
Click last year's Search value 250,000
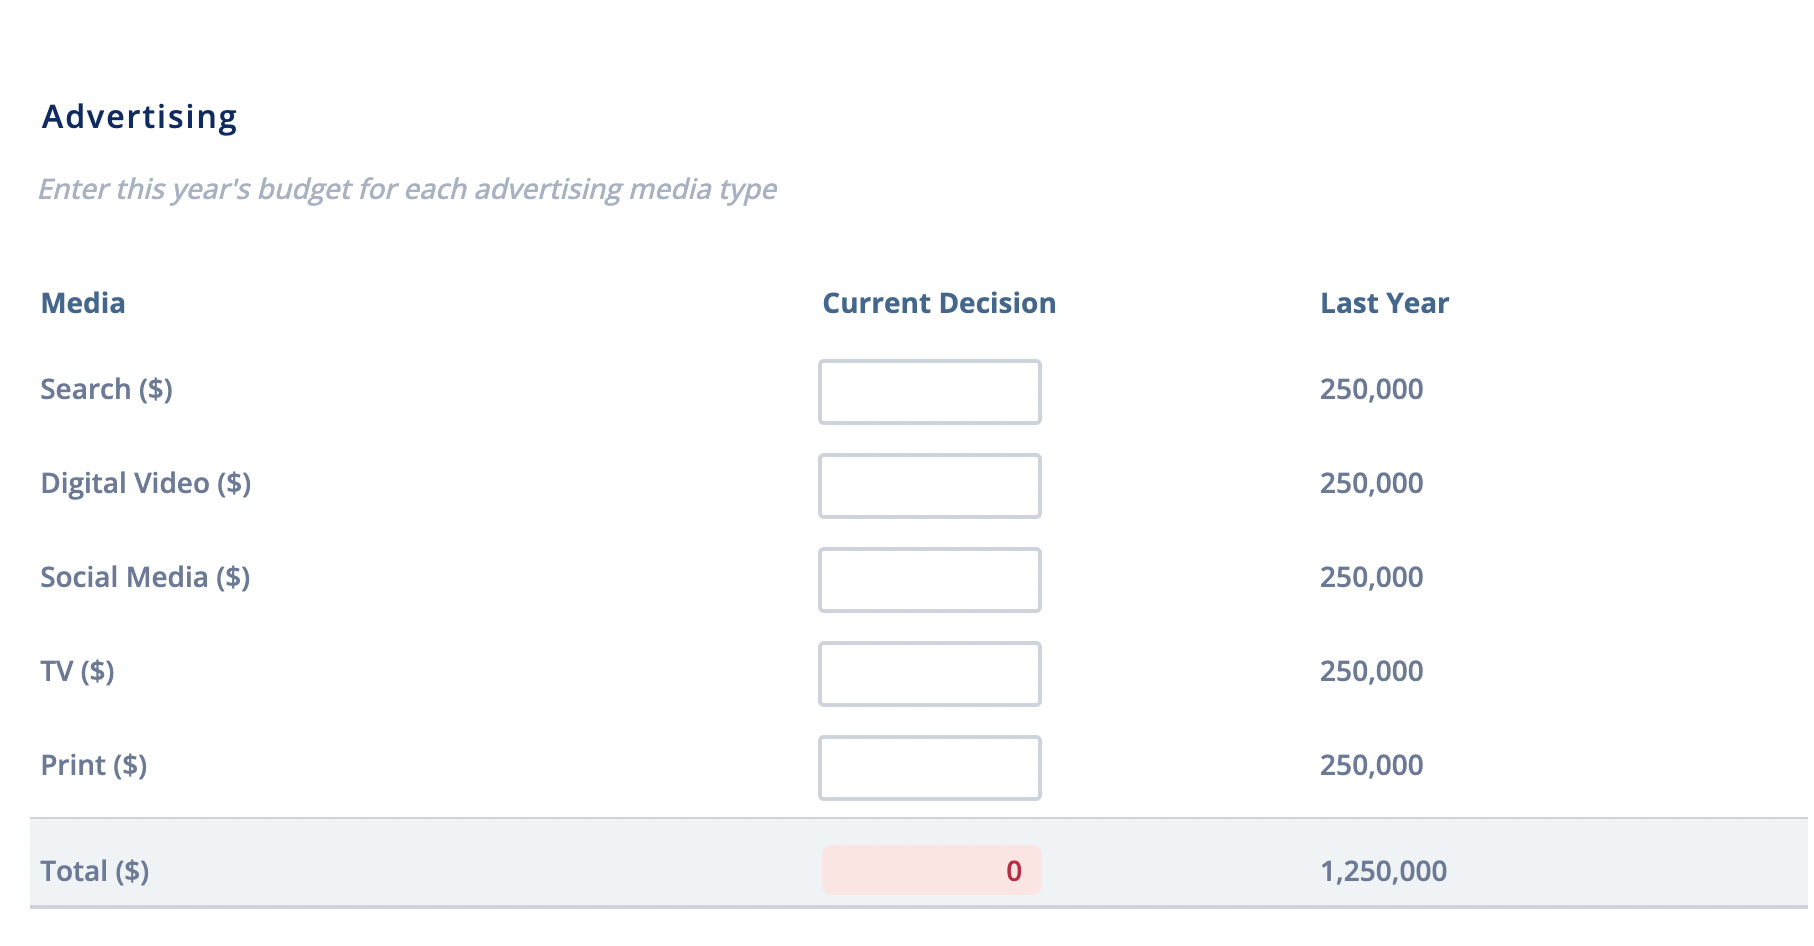1371,389
